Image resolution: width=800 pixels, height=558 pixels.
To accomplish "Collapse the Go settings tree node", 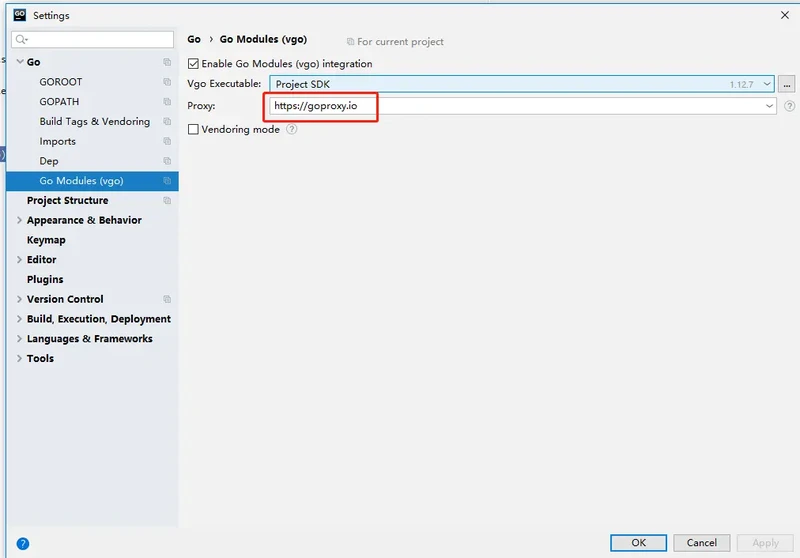I will click(x=19, y=62).
